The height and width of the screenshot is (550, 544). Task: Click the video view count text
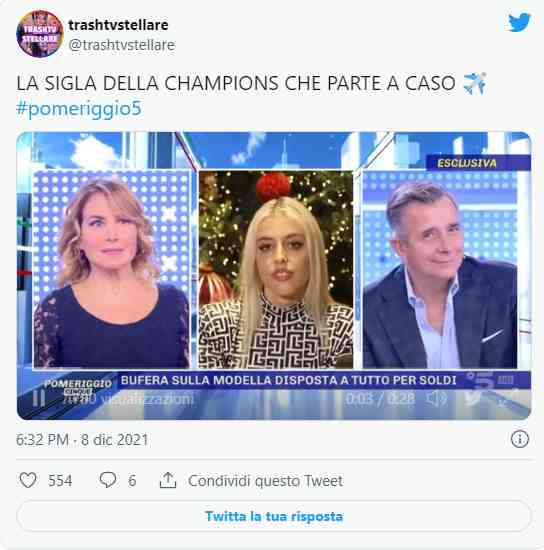pos(129,399)
